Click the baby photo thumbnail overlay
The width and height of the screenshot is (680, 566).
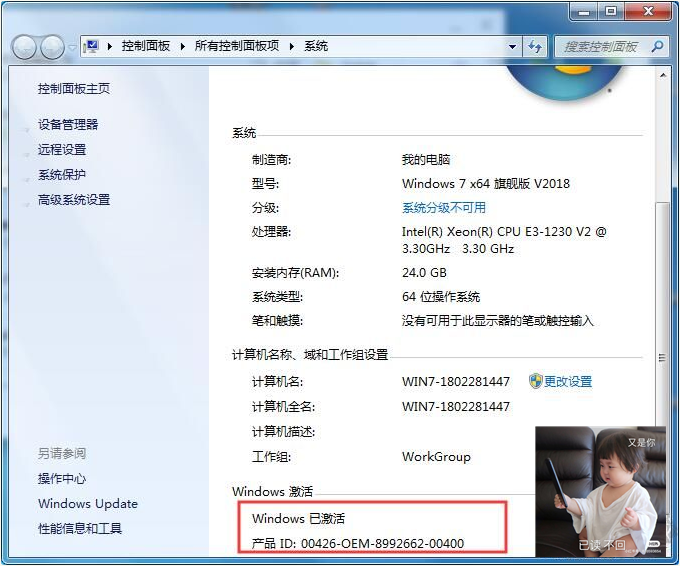[x=600, y=490]
